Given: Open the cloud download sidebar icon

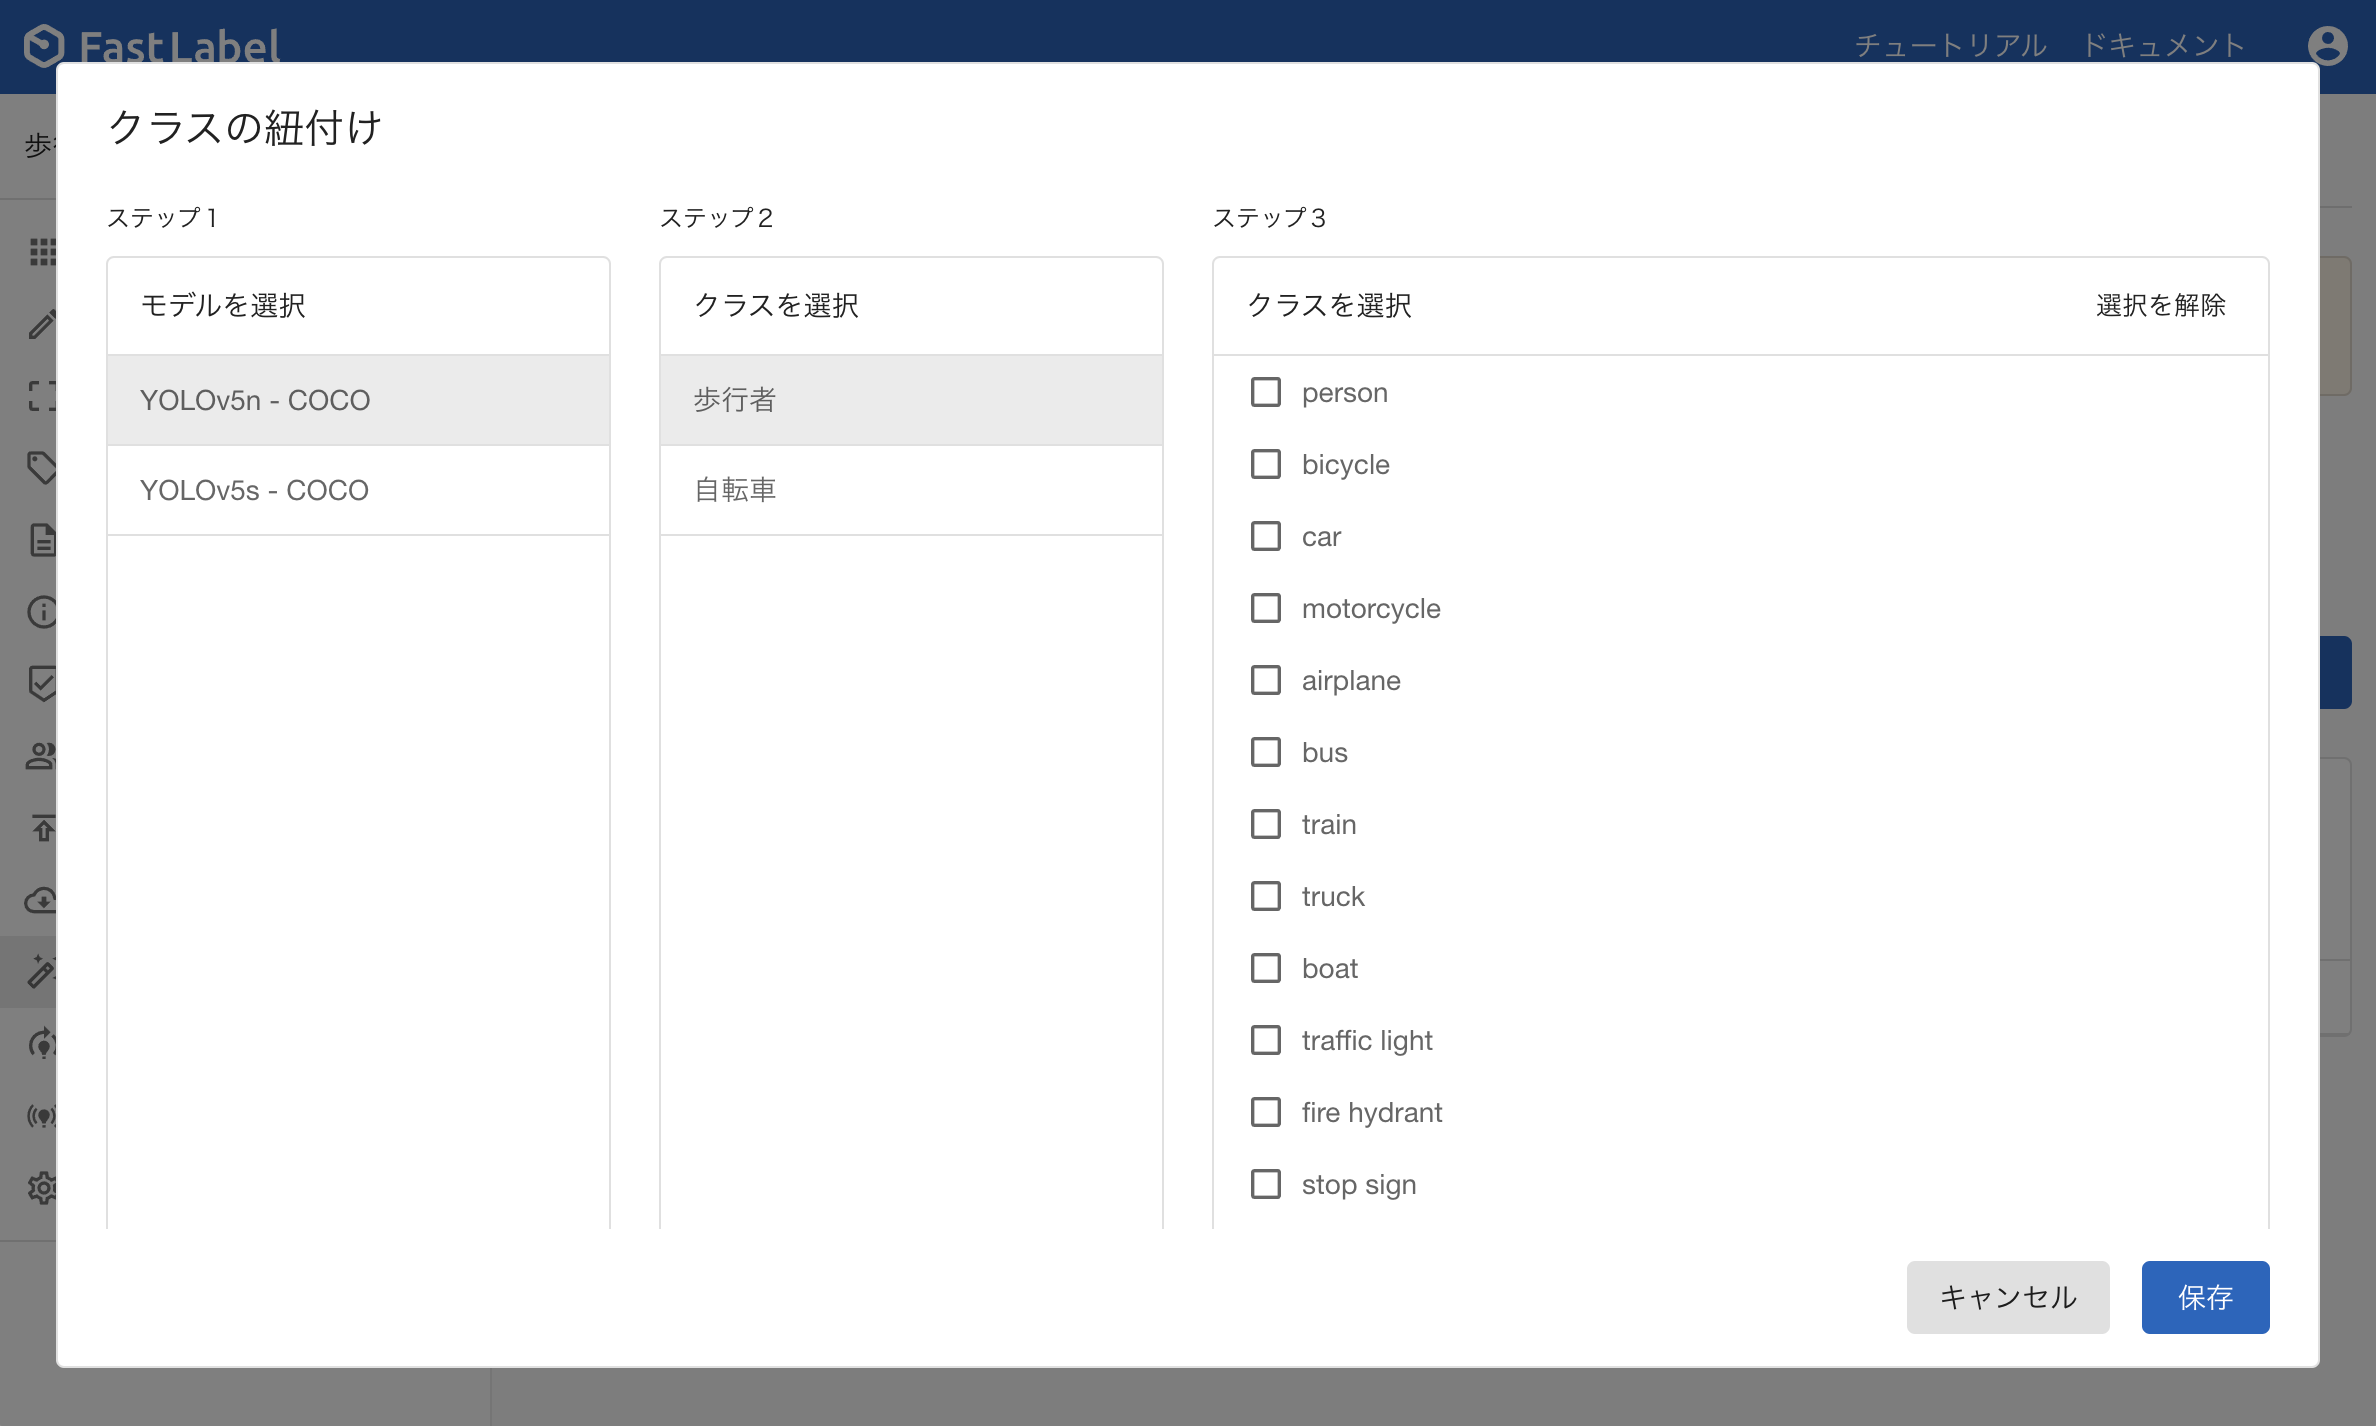Looking at the screenshot, I should click(x=42, y=900).
